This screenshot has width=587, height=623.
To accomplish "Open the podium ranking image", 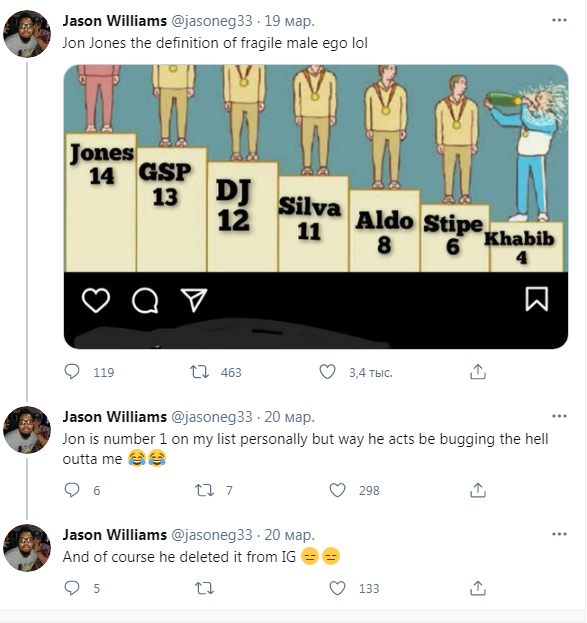I will [316, 207].
